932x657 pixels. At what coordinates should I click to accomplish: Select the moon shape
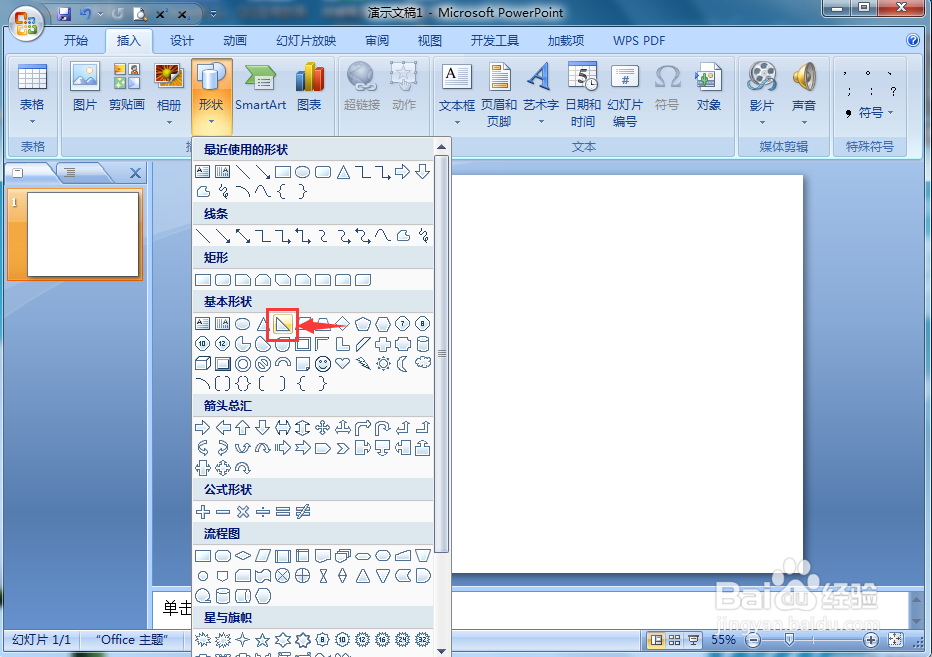403,363
